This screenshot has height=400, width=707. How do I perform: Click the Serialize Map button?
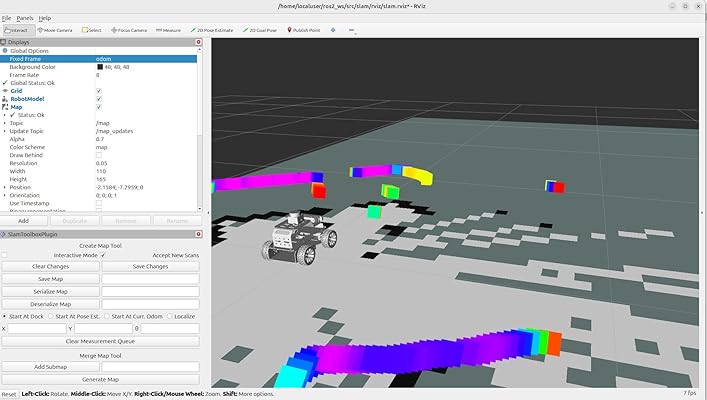51,291
